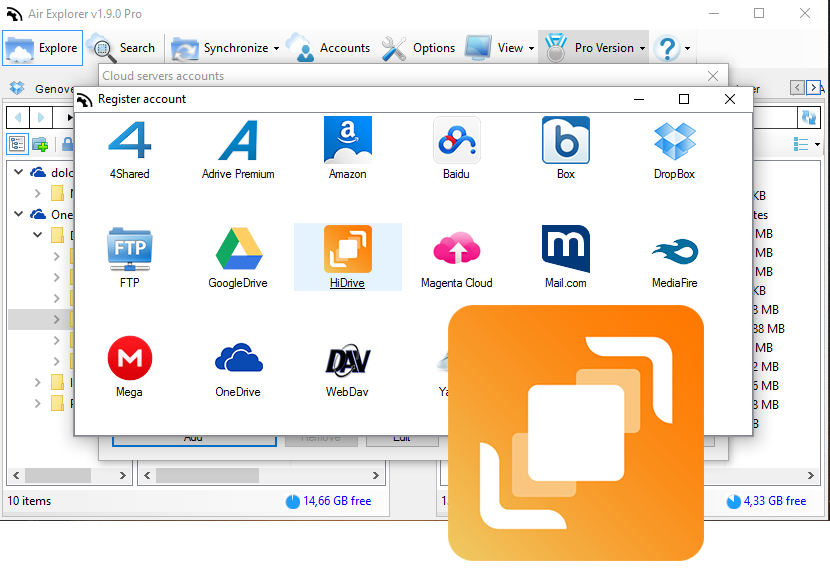This screenshot has width=830, height=581.
Task: Collapse the 'dolc' account tree node
Action: point(19,172)
